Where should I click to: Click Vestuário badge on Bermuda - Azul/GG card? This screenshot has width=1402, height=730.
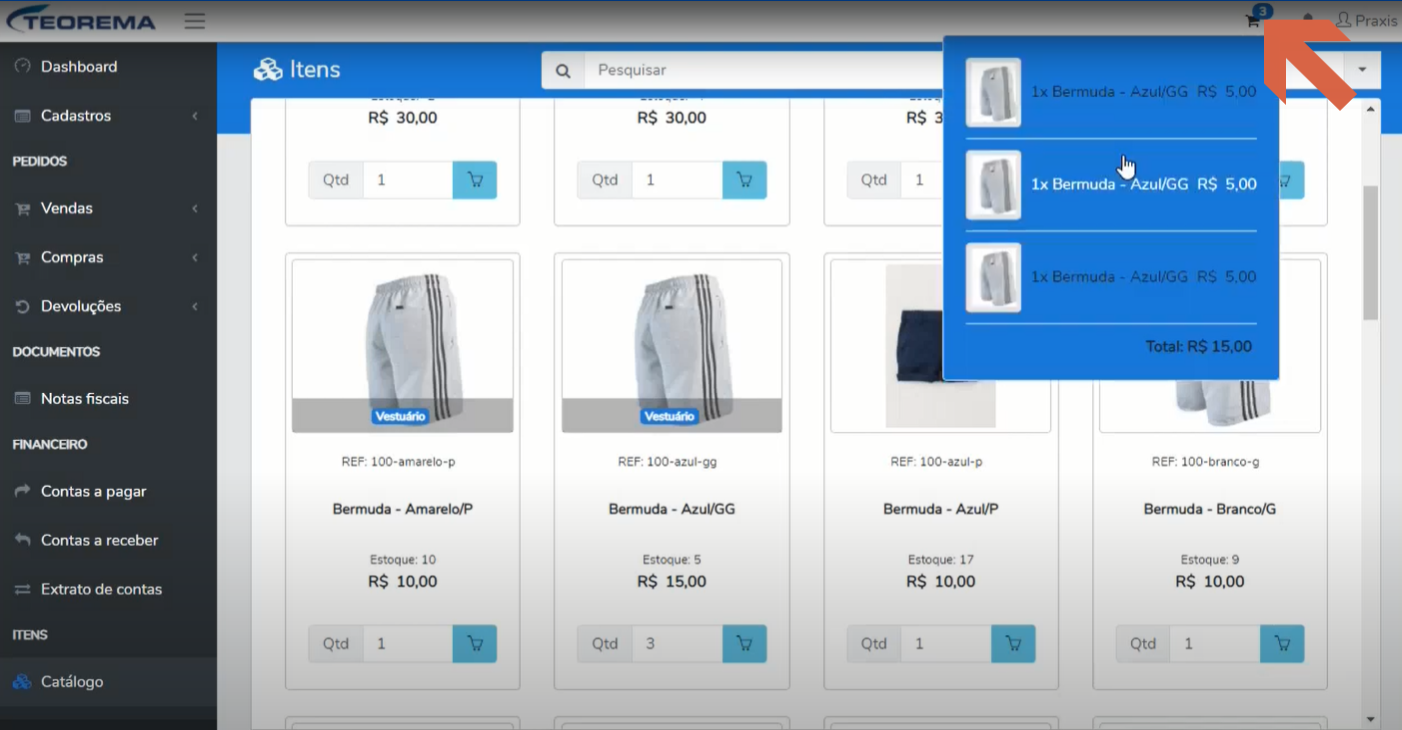point(669,416)
